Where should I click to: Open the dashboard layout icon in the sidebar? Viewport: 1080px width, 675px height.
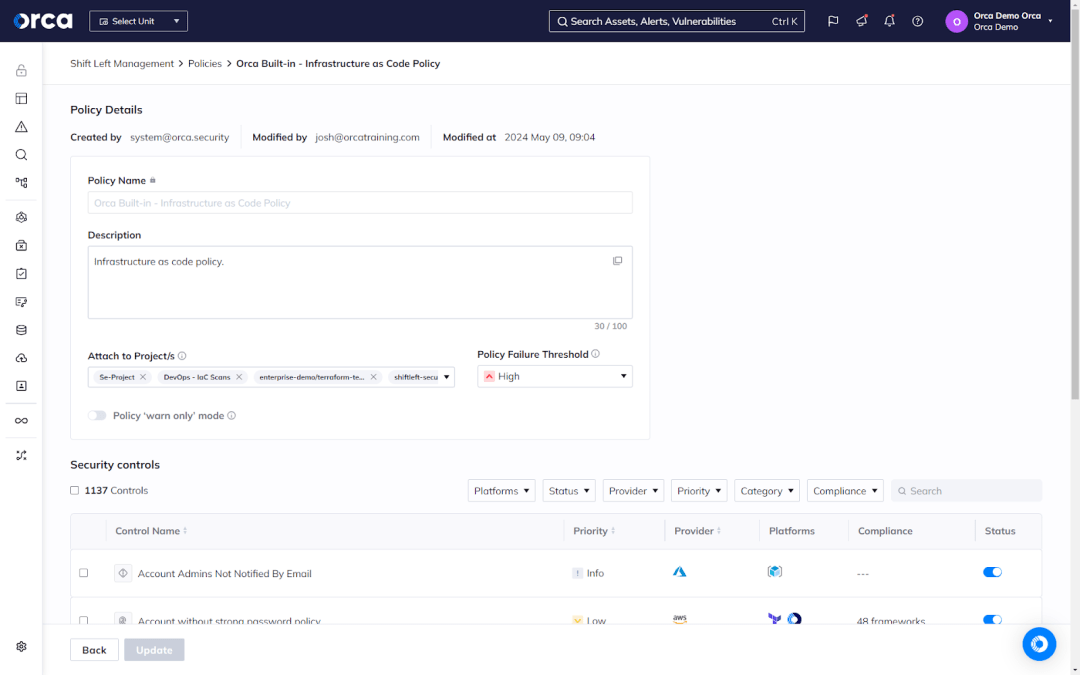(x=21, y=98)
